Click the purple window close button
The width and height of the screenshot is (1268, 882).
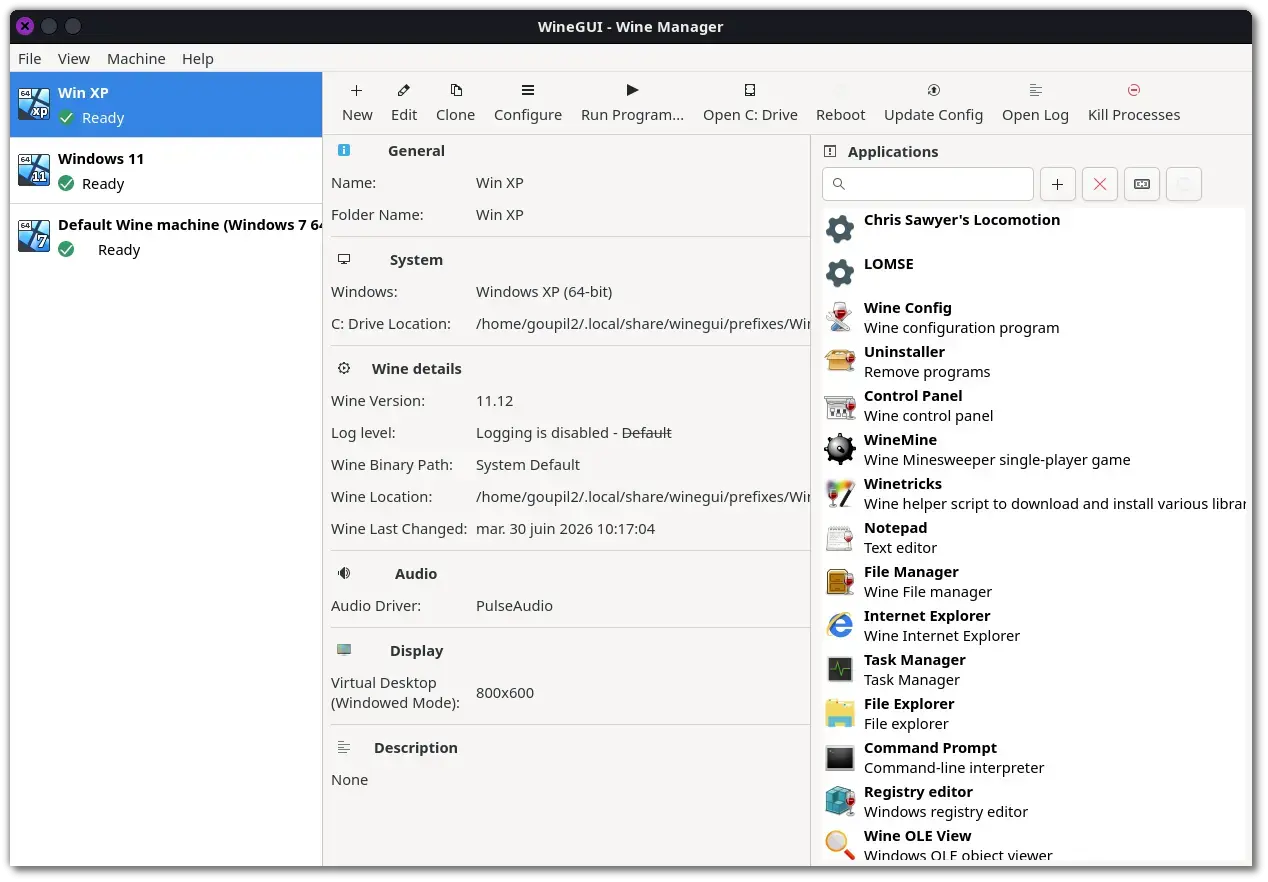pyautogui.click(x=25, y=27)
